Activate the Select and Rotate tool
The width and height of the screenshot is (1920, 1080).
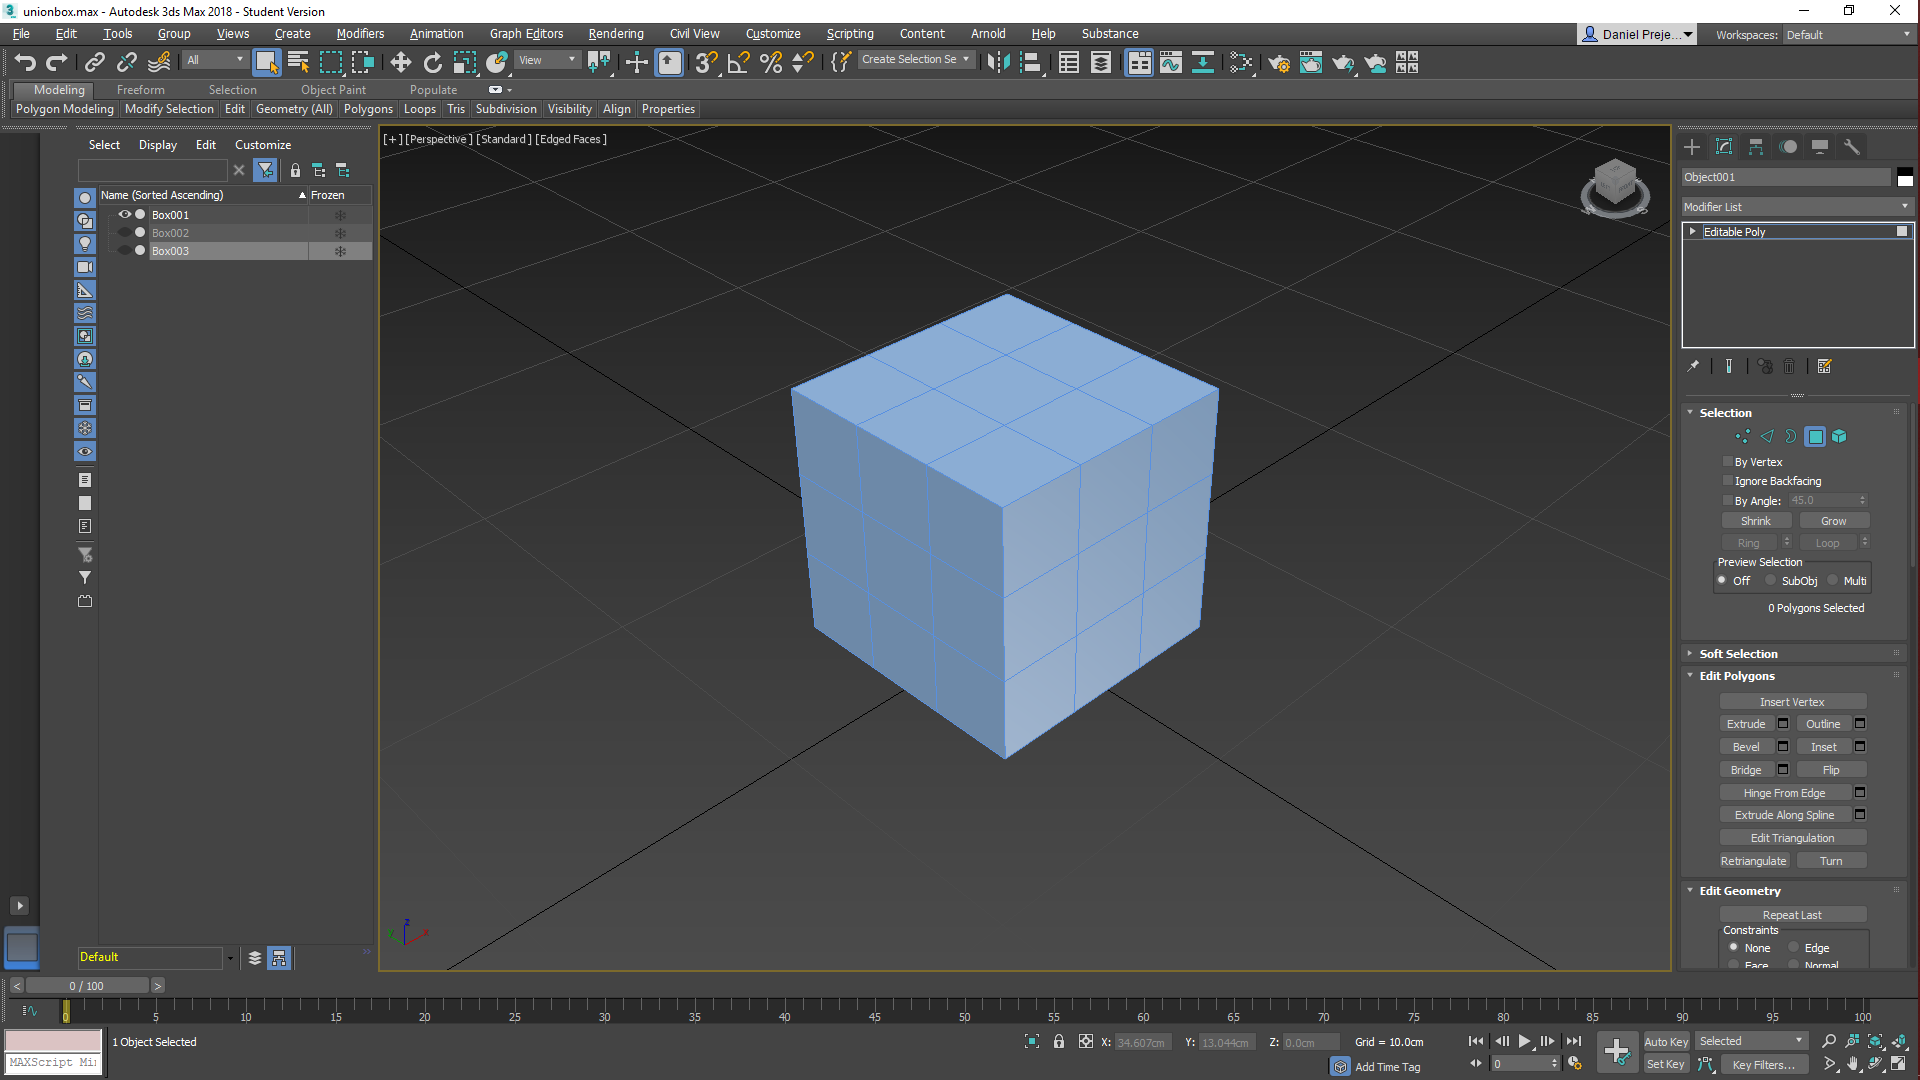point(432,62)
